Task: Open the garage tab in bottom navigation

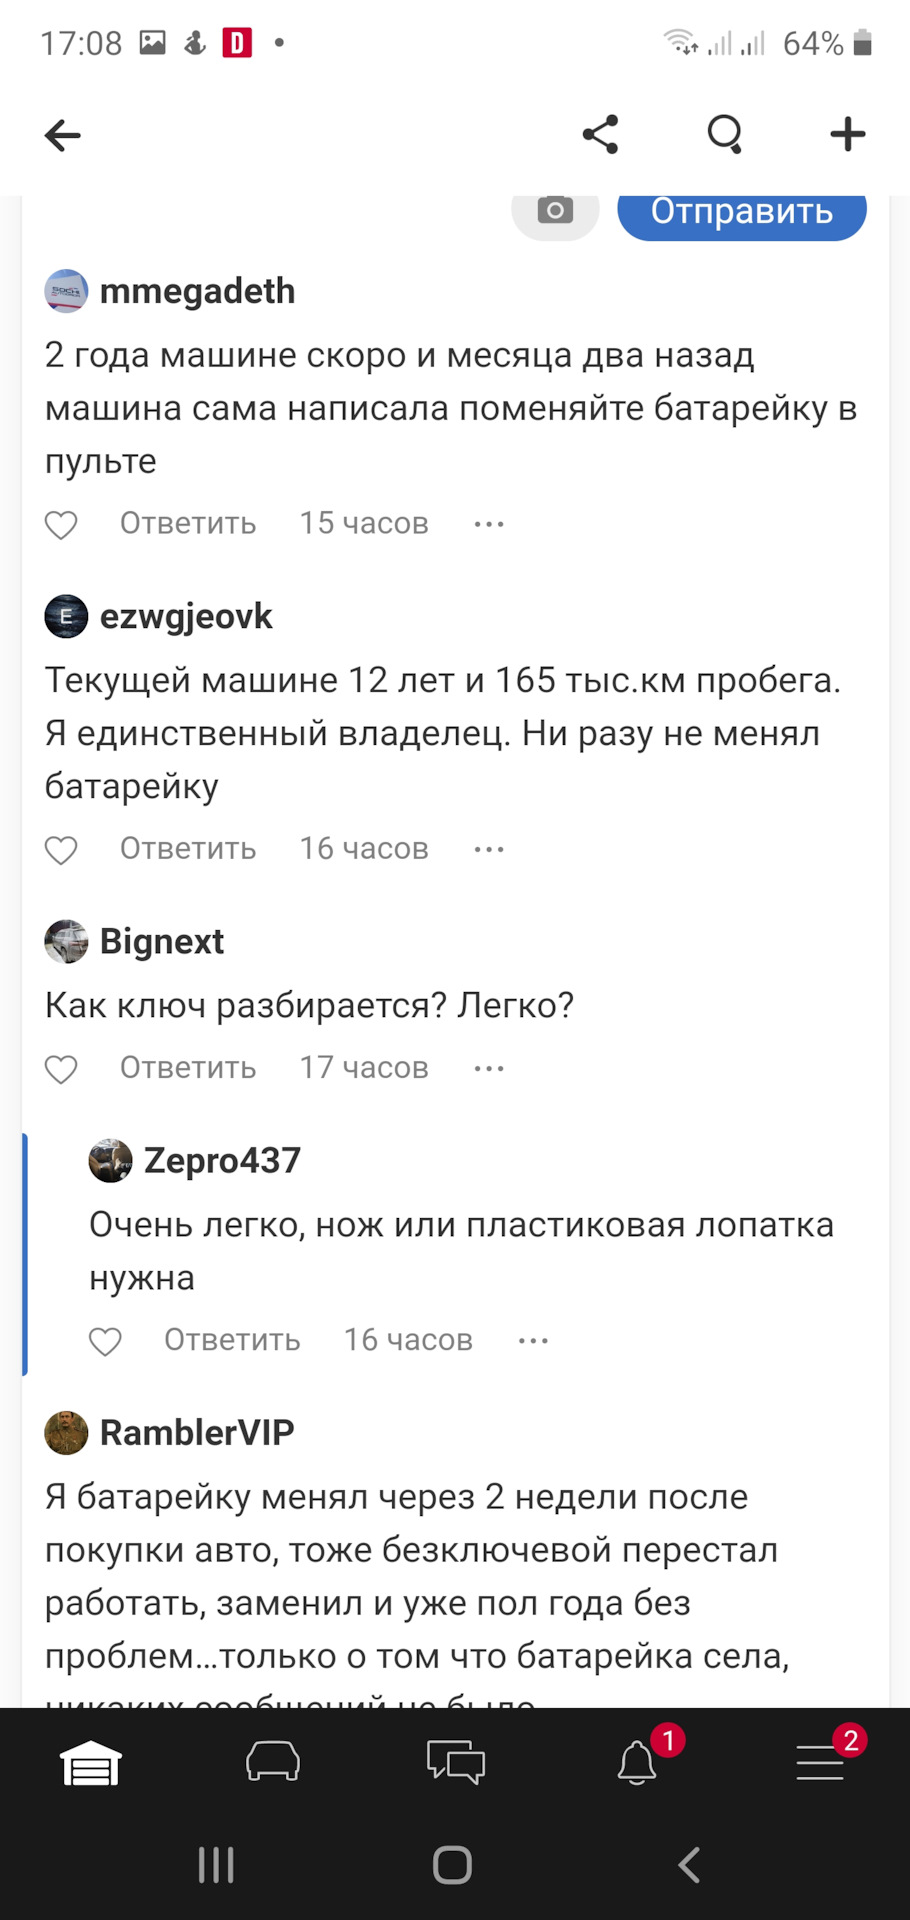Action: coord(91,1763)
